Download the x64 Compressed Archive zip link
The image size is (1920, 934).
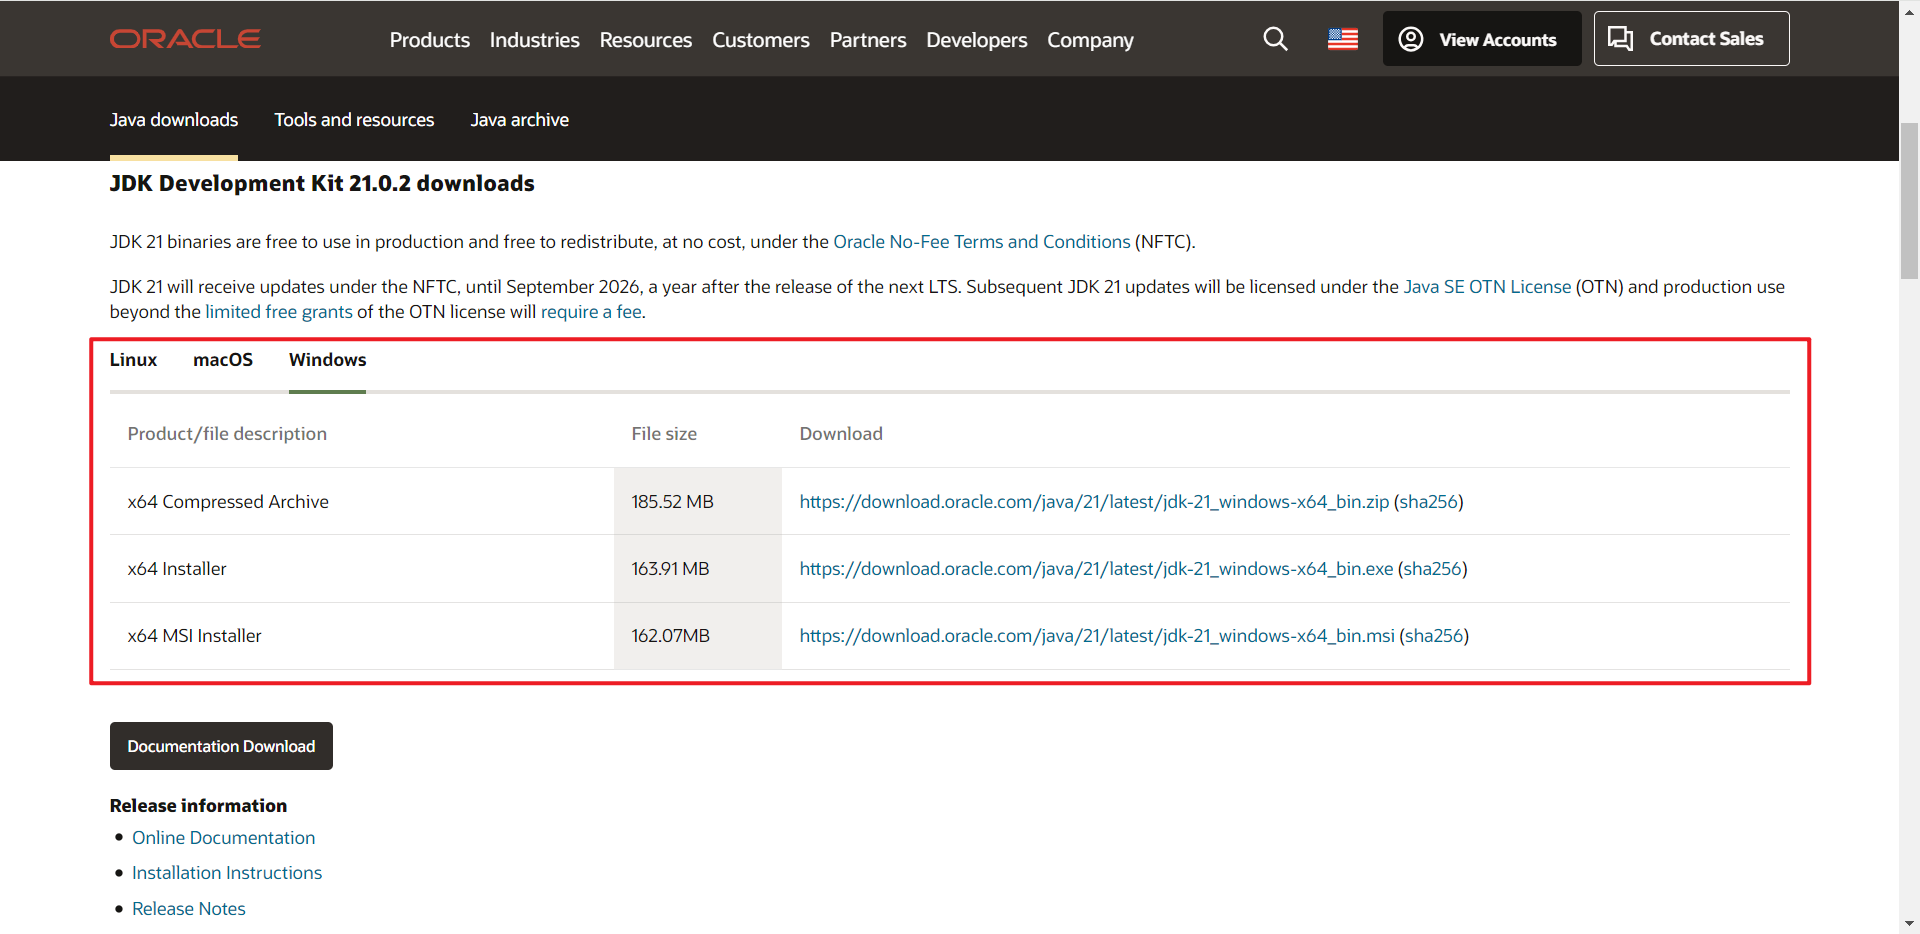1093,502
